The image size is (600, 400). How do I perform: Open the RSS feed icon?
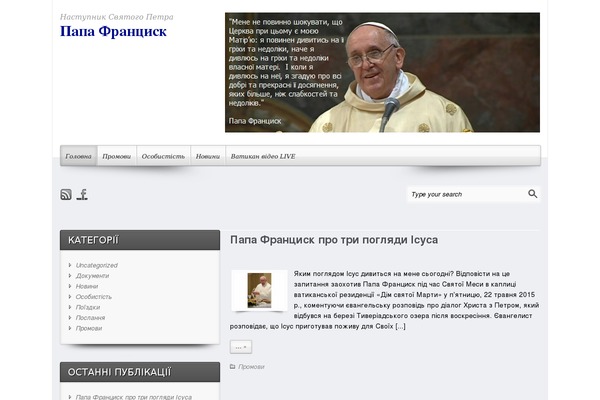66,194
